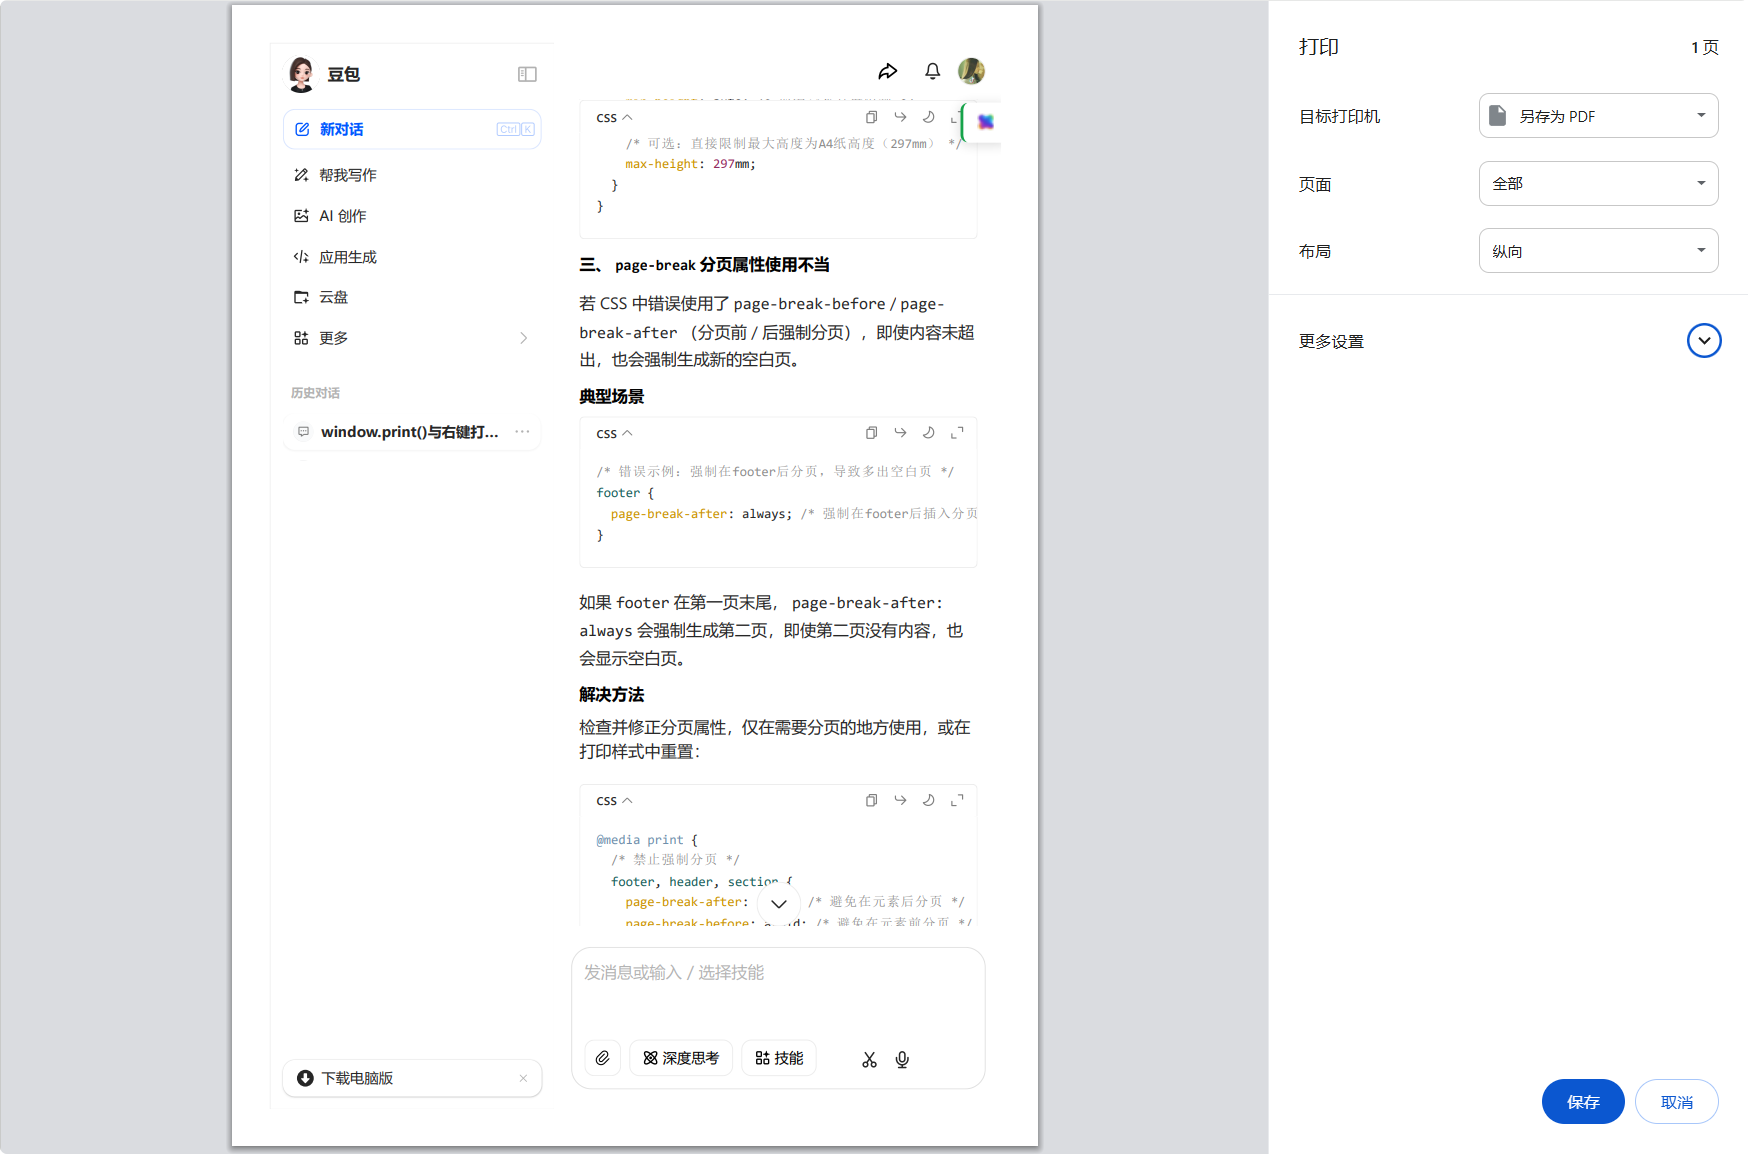Click the share arrow icon in header

(x=887, y=71)
